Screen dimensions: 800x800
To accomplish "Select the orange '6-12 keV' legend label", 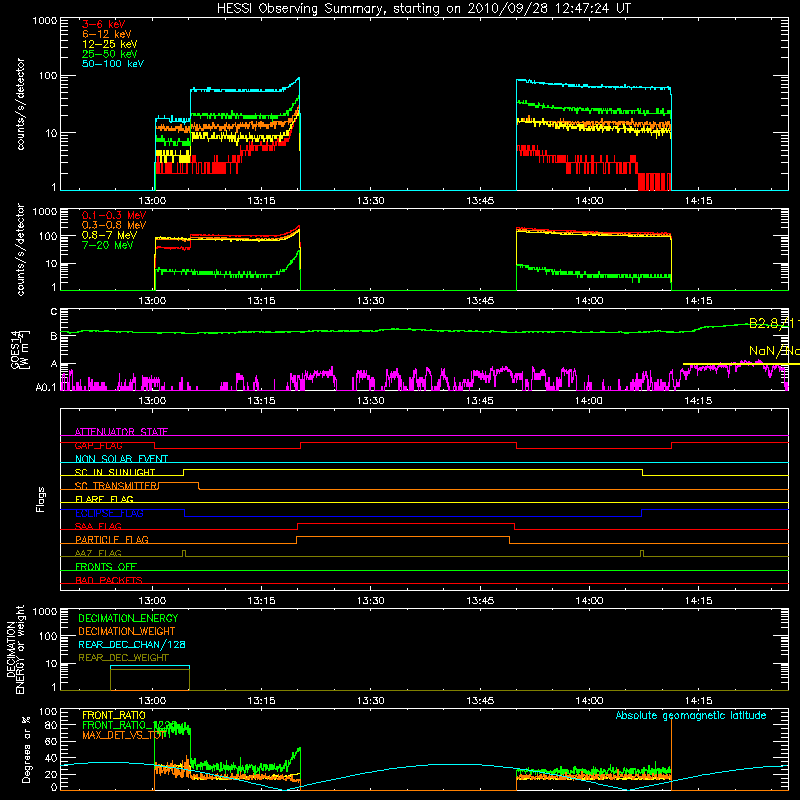I will [107, 34].
